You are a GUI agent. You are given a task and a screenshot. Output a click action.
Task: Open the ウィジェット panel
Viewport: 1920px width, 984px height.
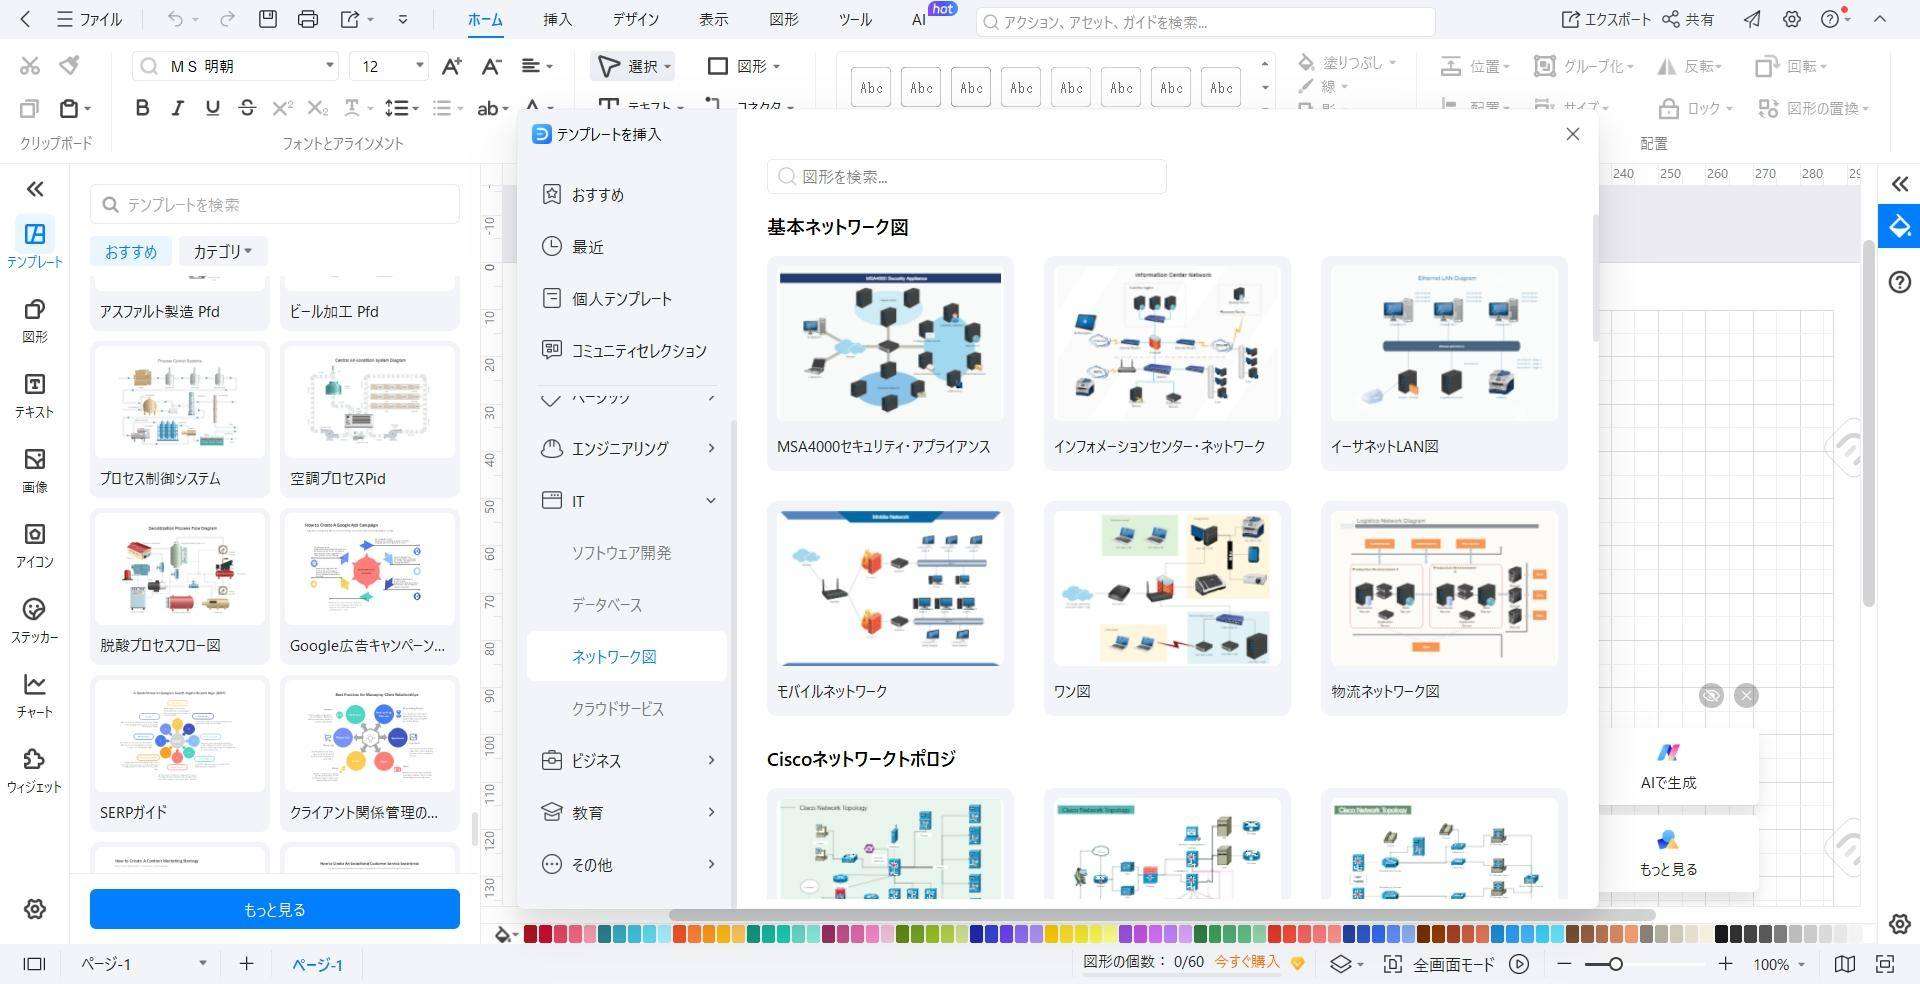(x=35, y=770)
